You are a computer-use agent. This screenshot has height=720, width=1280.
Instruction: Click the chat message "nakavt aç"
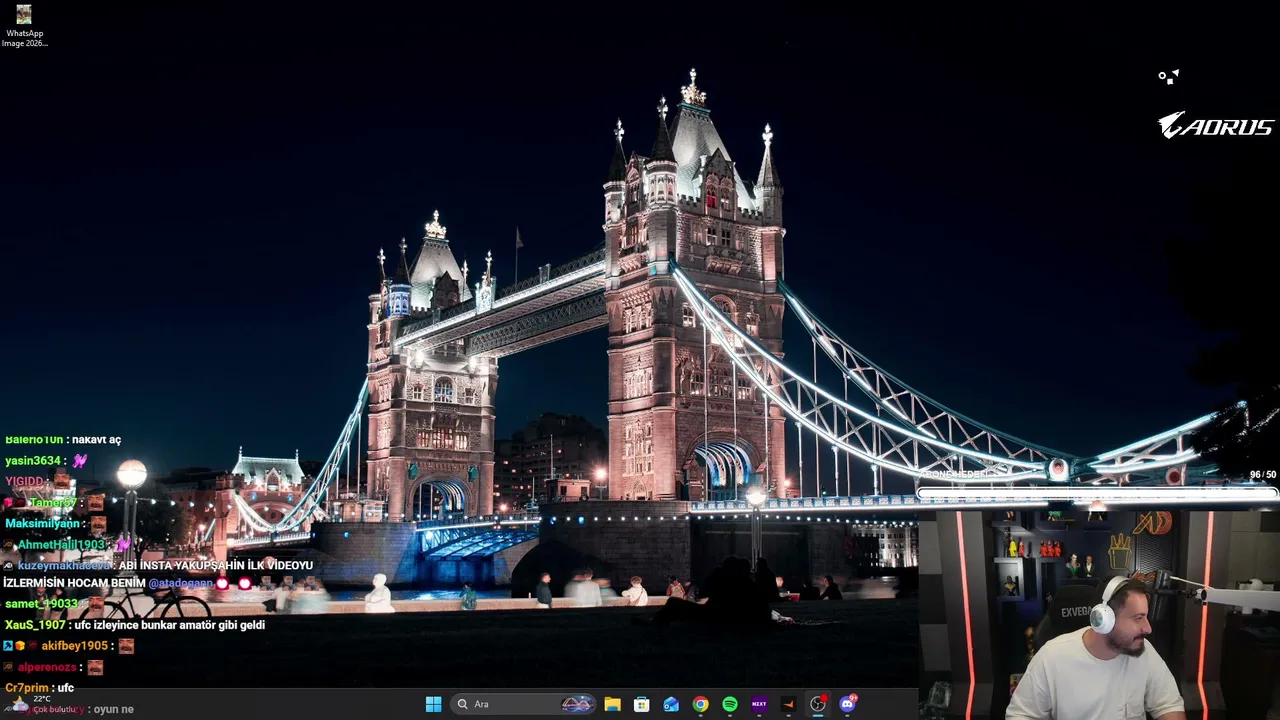96,440
